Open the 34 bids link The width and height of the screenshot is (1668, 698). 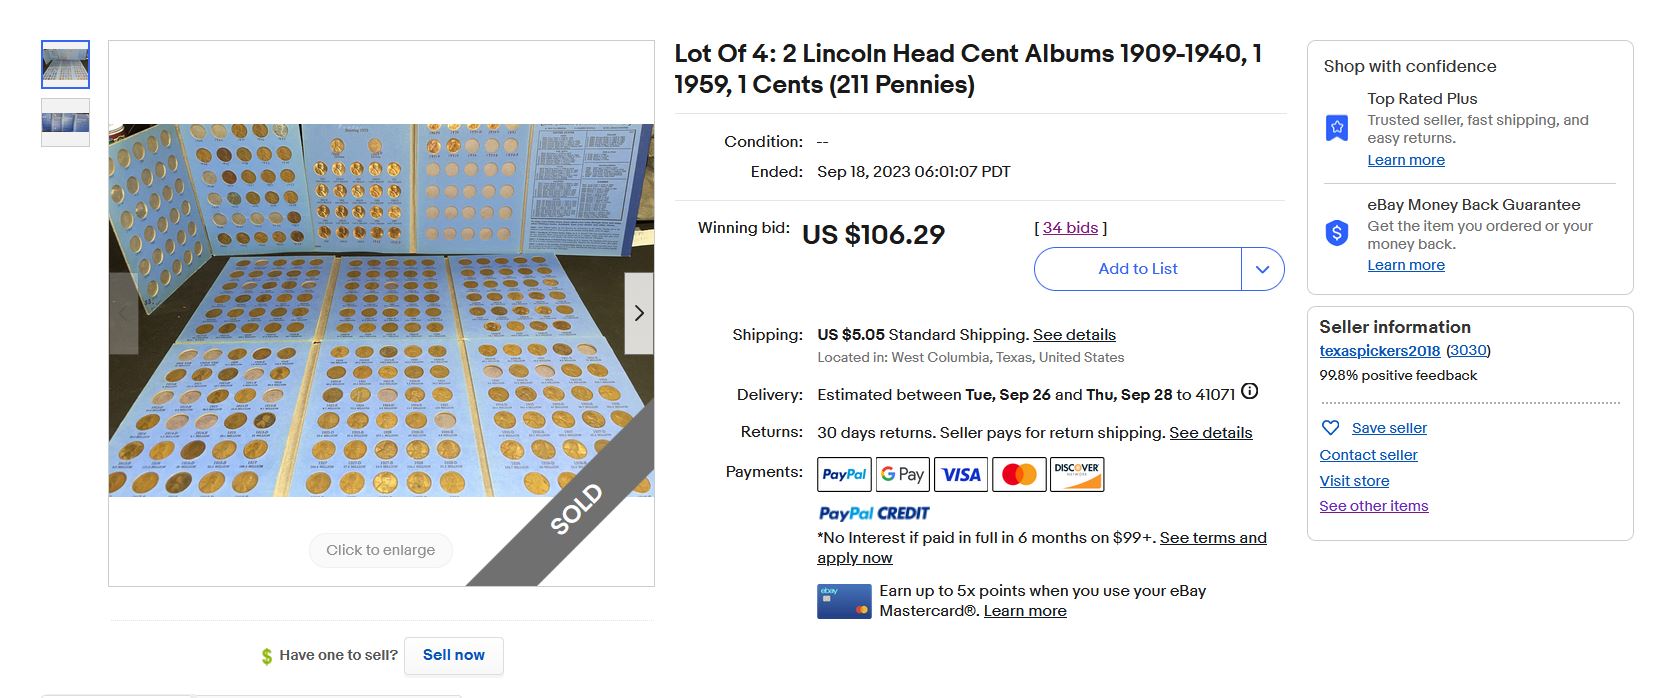(1070, 228)
